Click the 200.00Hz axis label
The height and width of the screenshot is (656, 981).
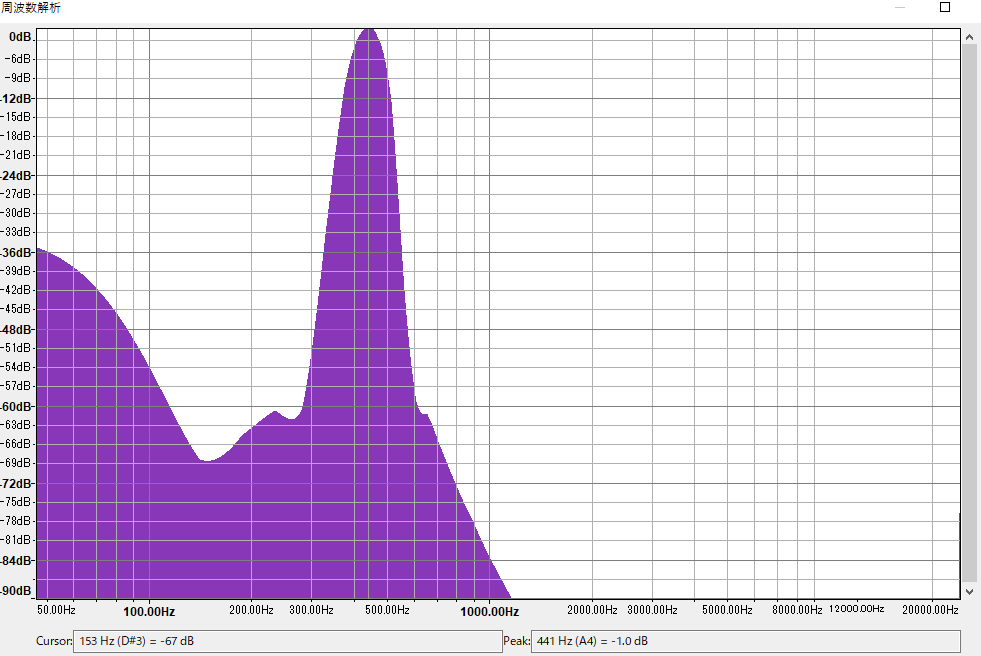[252, 610]
